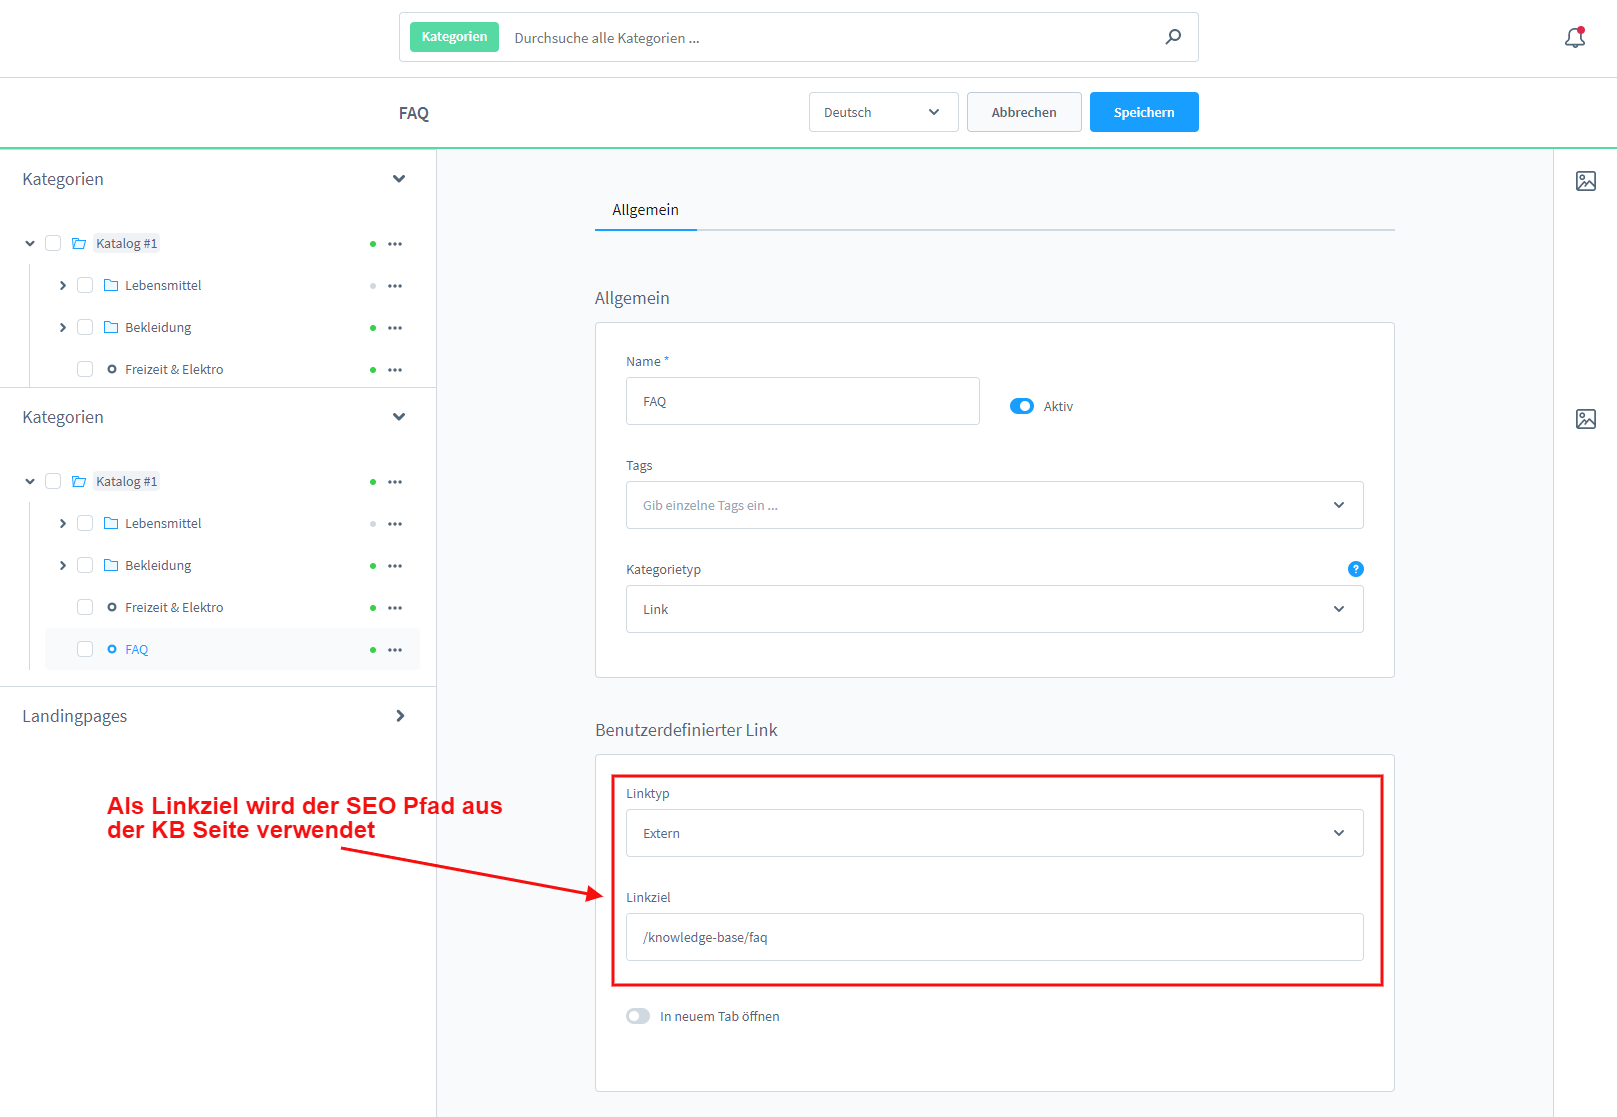Click folder icon of first Katalog #1
The height and width of the screenshot is (1117, 1617).
79,243
